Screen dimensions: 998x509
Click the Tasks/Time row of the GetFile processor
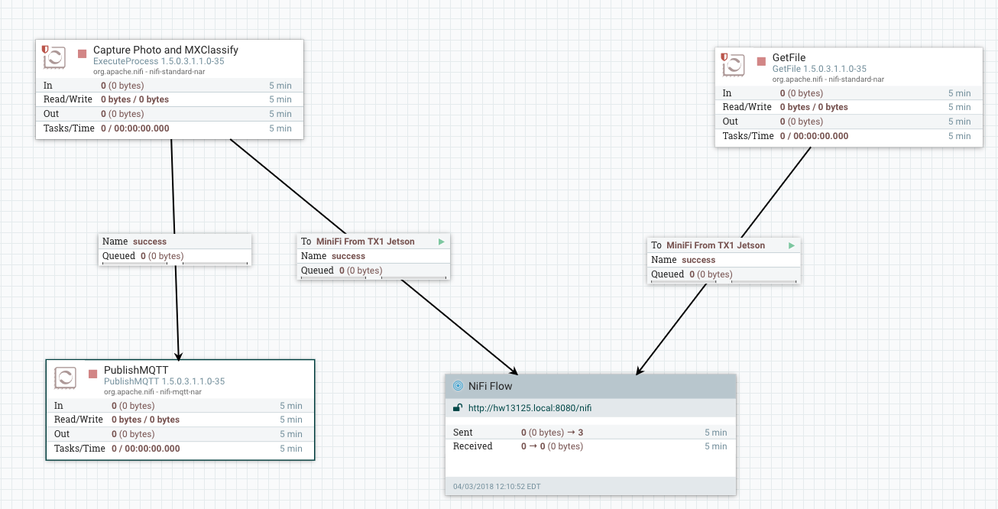click(849, 136)
